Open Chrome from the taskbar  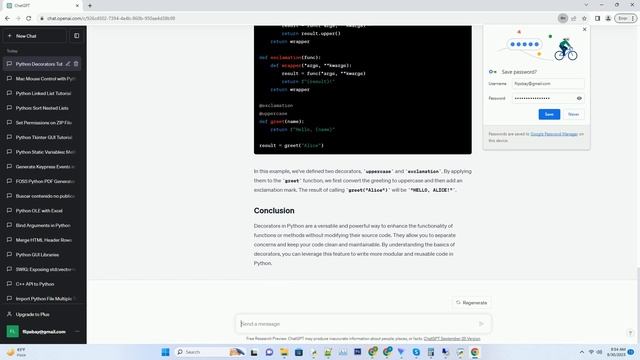[475, 352]
